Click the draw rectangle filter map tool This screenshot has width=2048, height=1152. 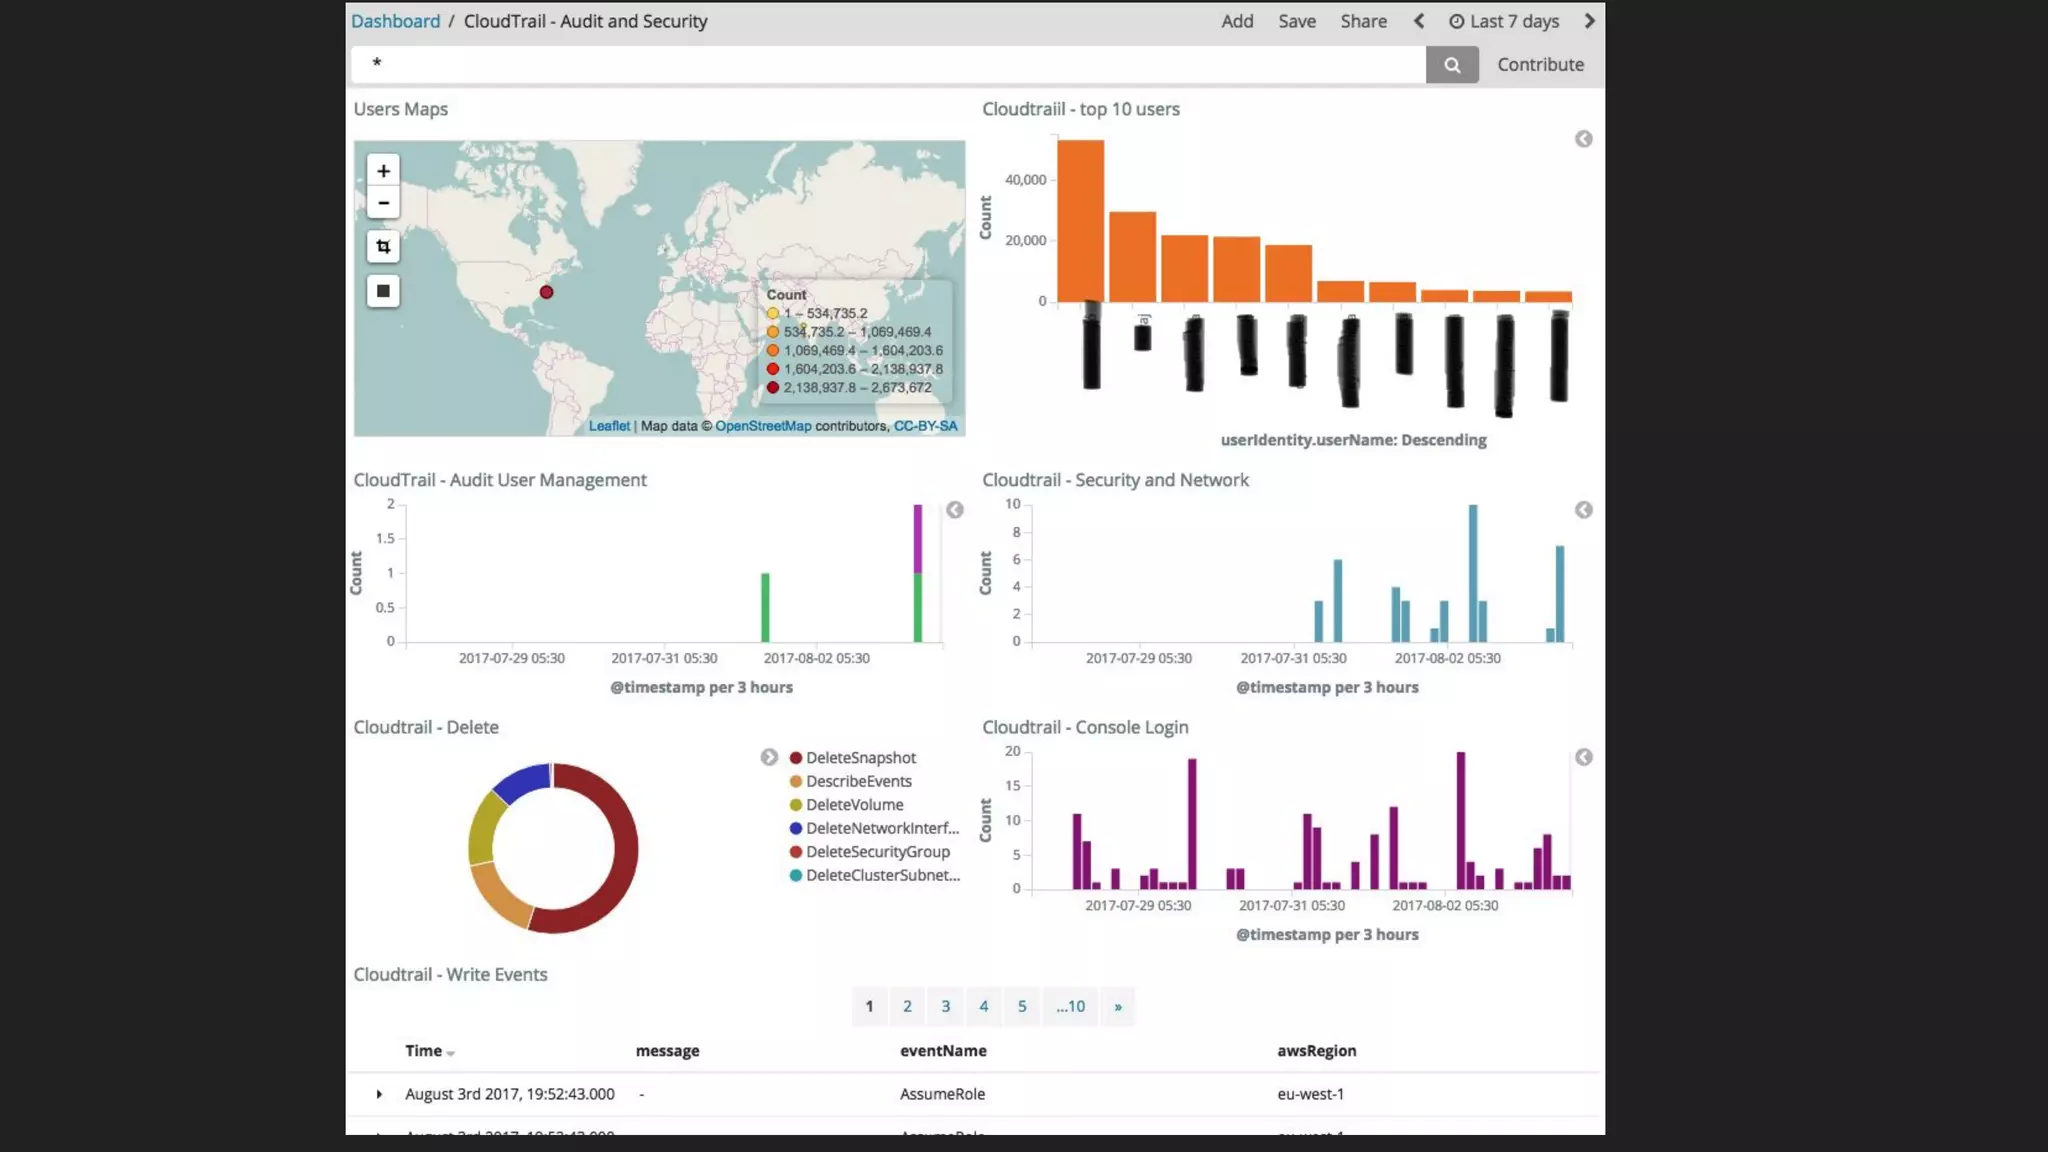383,291
